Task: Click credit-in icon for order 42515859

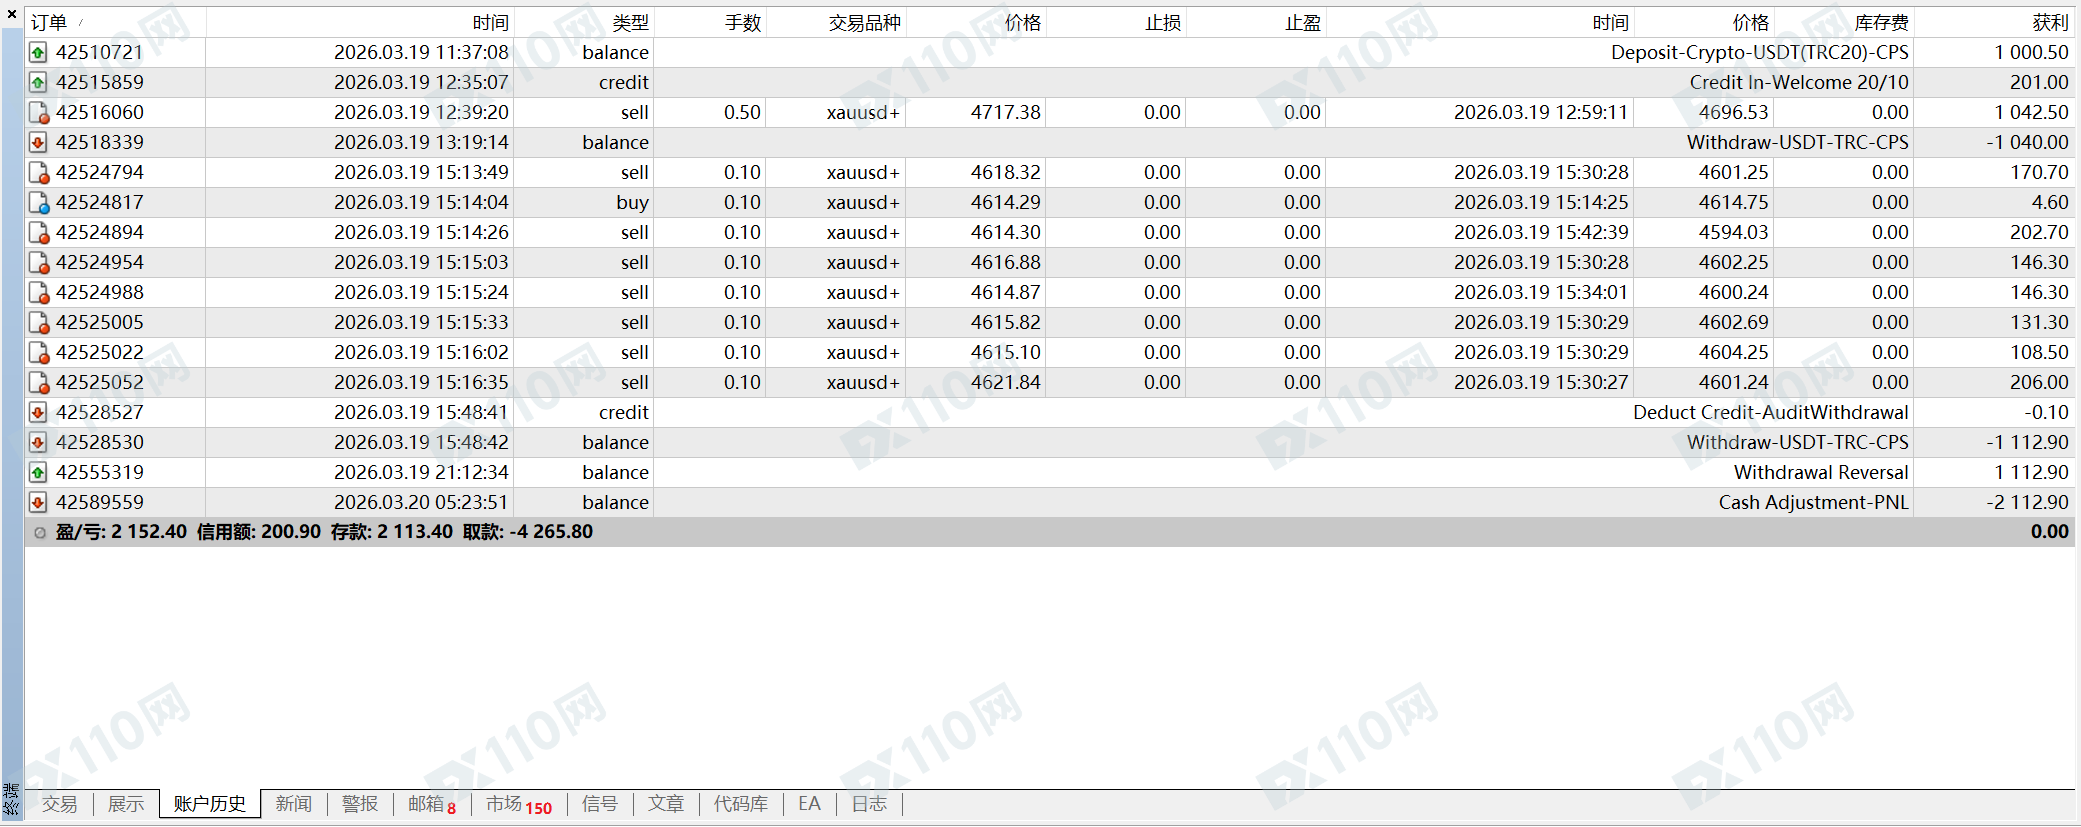Action: [38, 83]
